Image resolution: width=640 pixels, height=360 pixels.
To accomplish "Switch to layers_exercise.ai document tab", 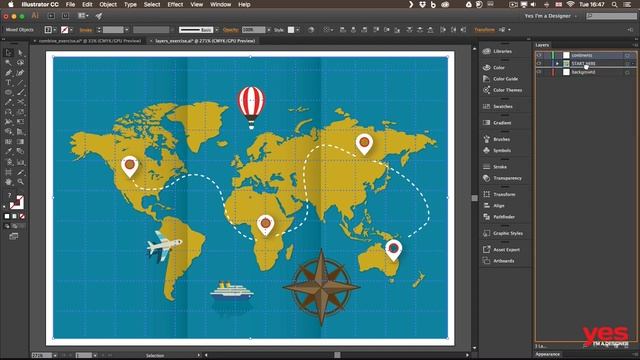I will click(205, 41).
